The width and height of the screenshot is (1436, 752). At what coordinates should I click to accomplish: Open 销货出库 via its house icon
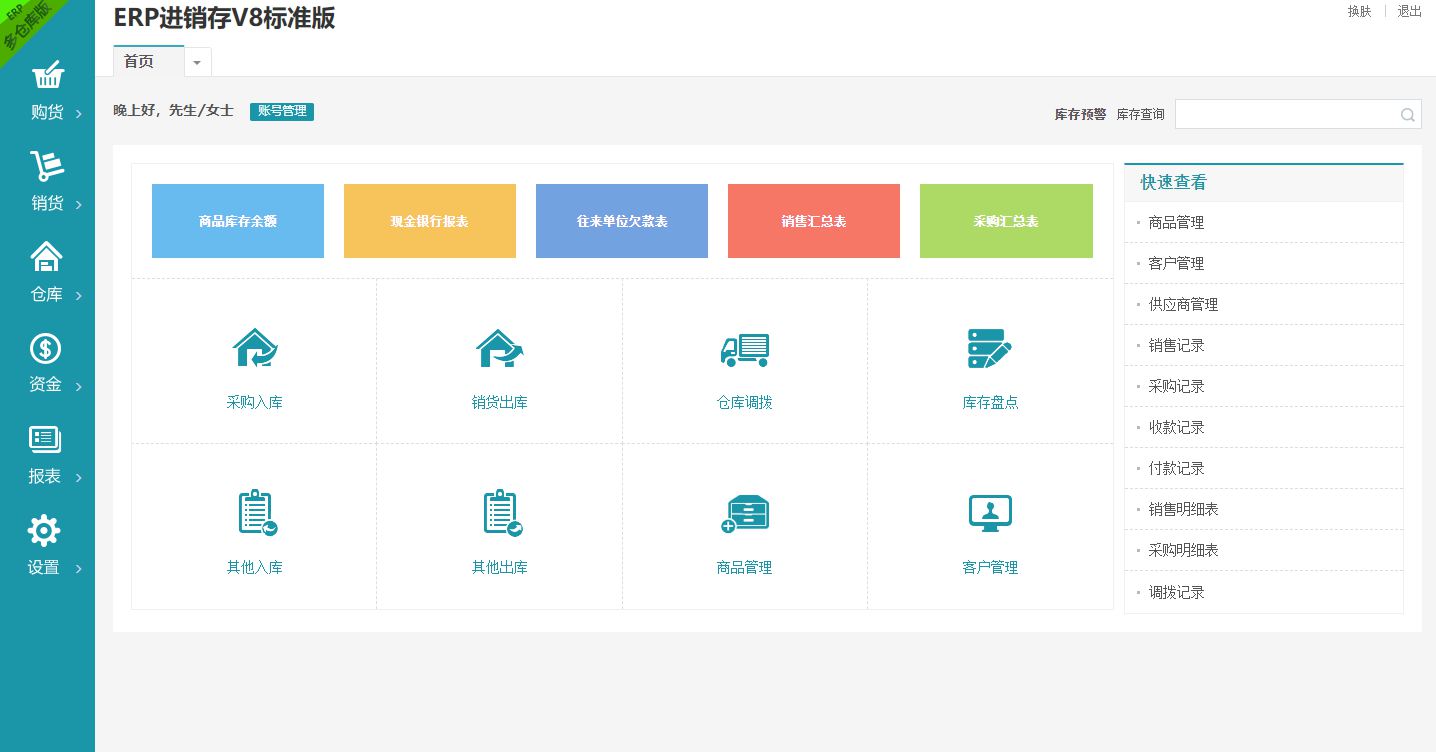click(x=499, y=349)
